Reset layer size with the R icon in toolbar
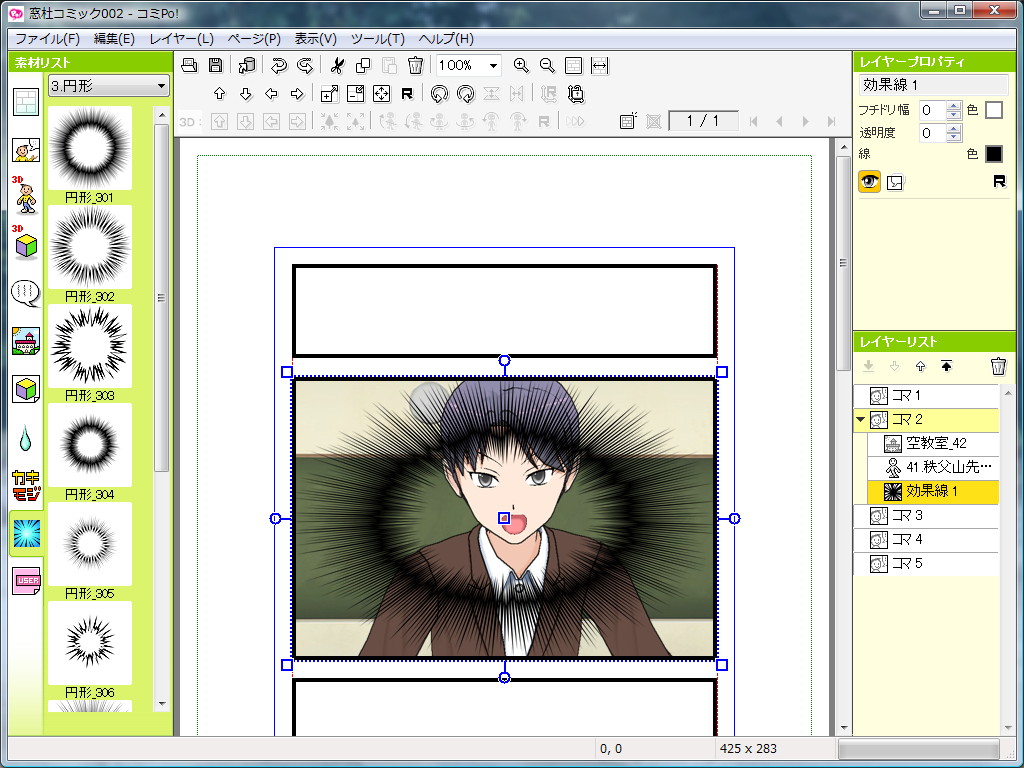 [x=407, y=94]
